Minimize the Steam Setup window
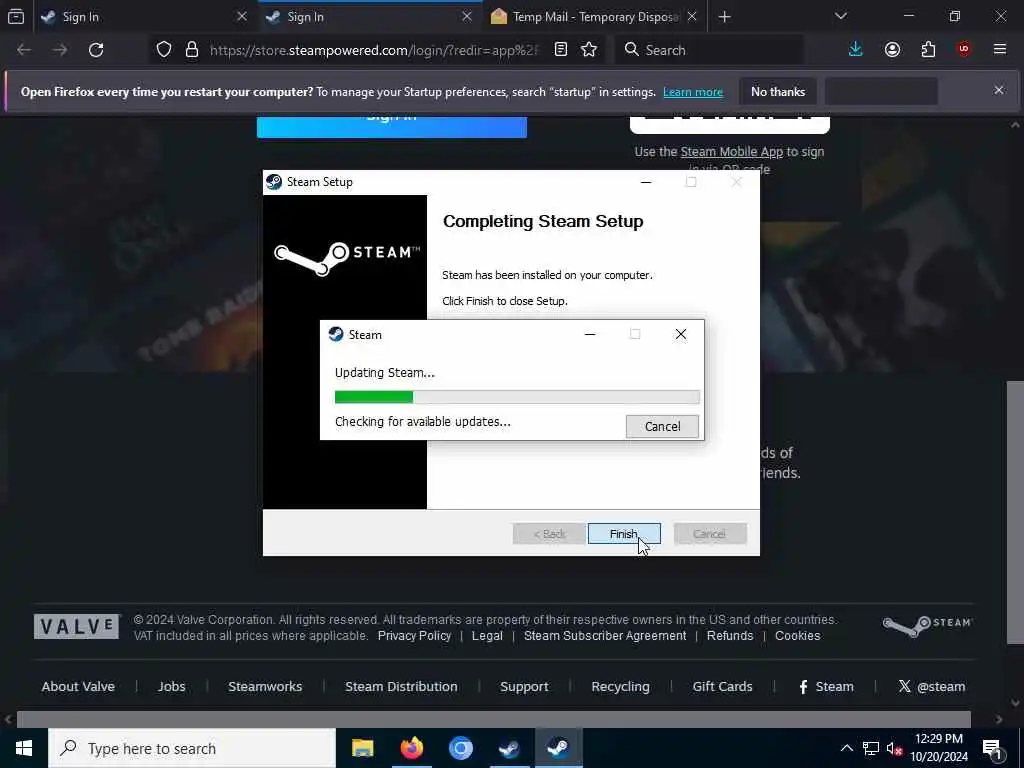Screen dimensions: 1024x768 646,182
